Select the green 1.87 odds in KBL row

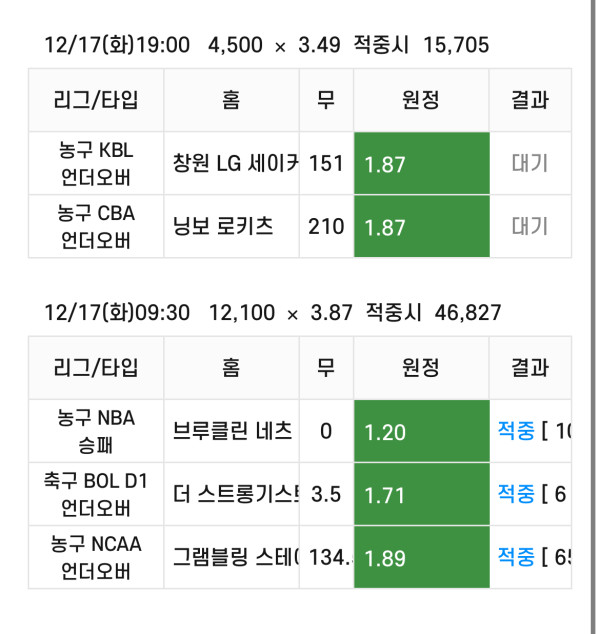pyautogui.click(x=421, y=163)
